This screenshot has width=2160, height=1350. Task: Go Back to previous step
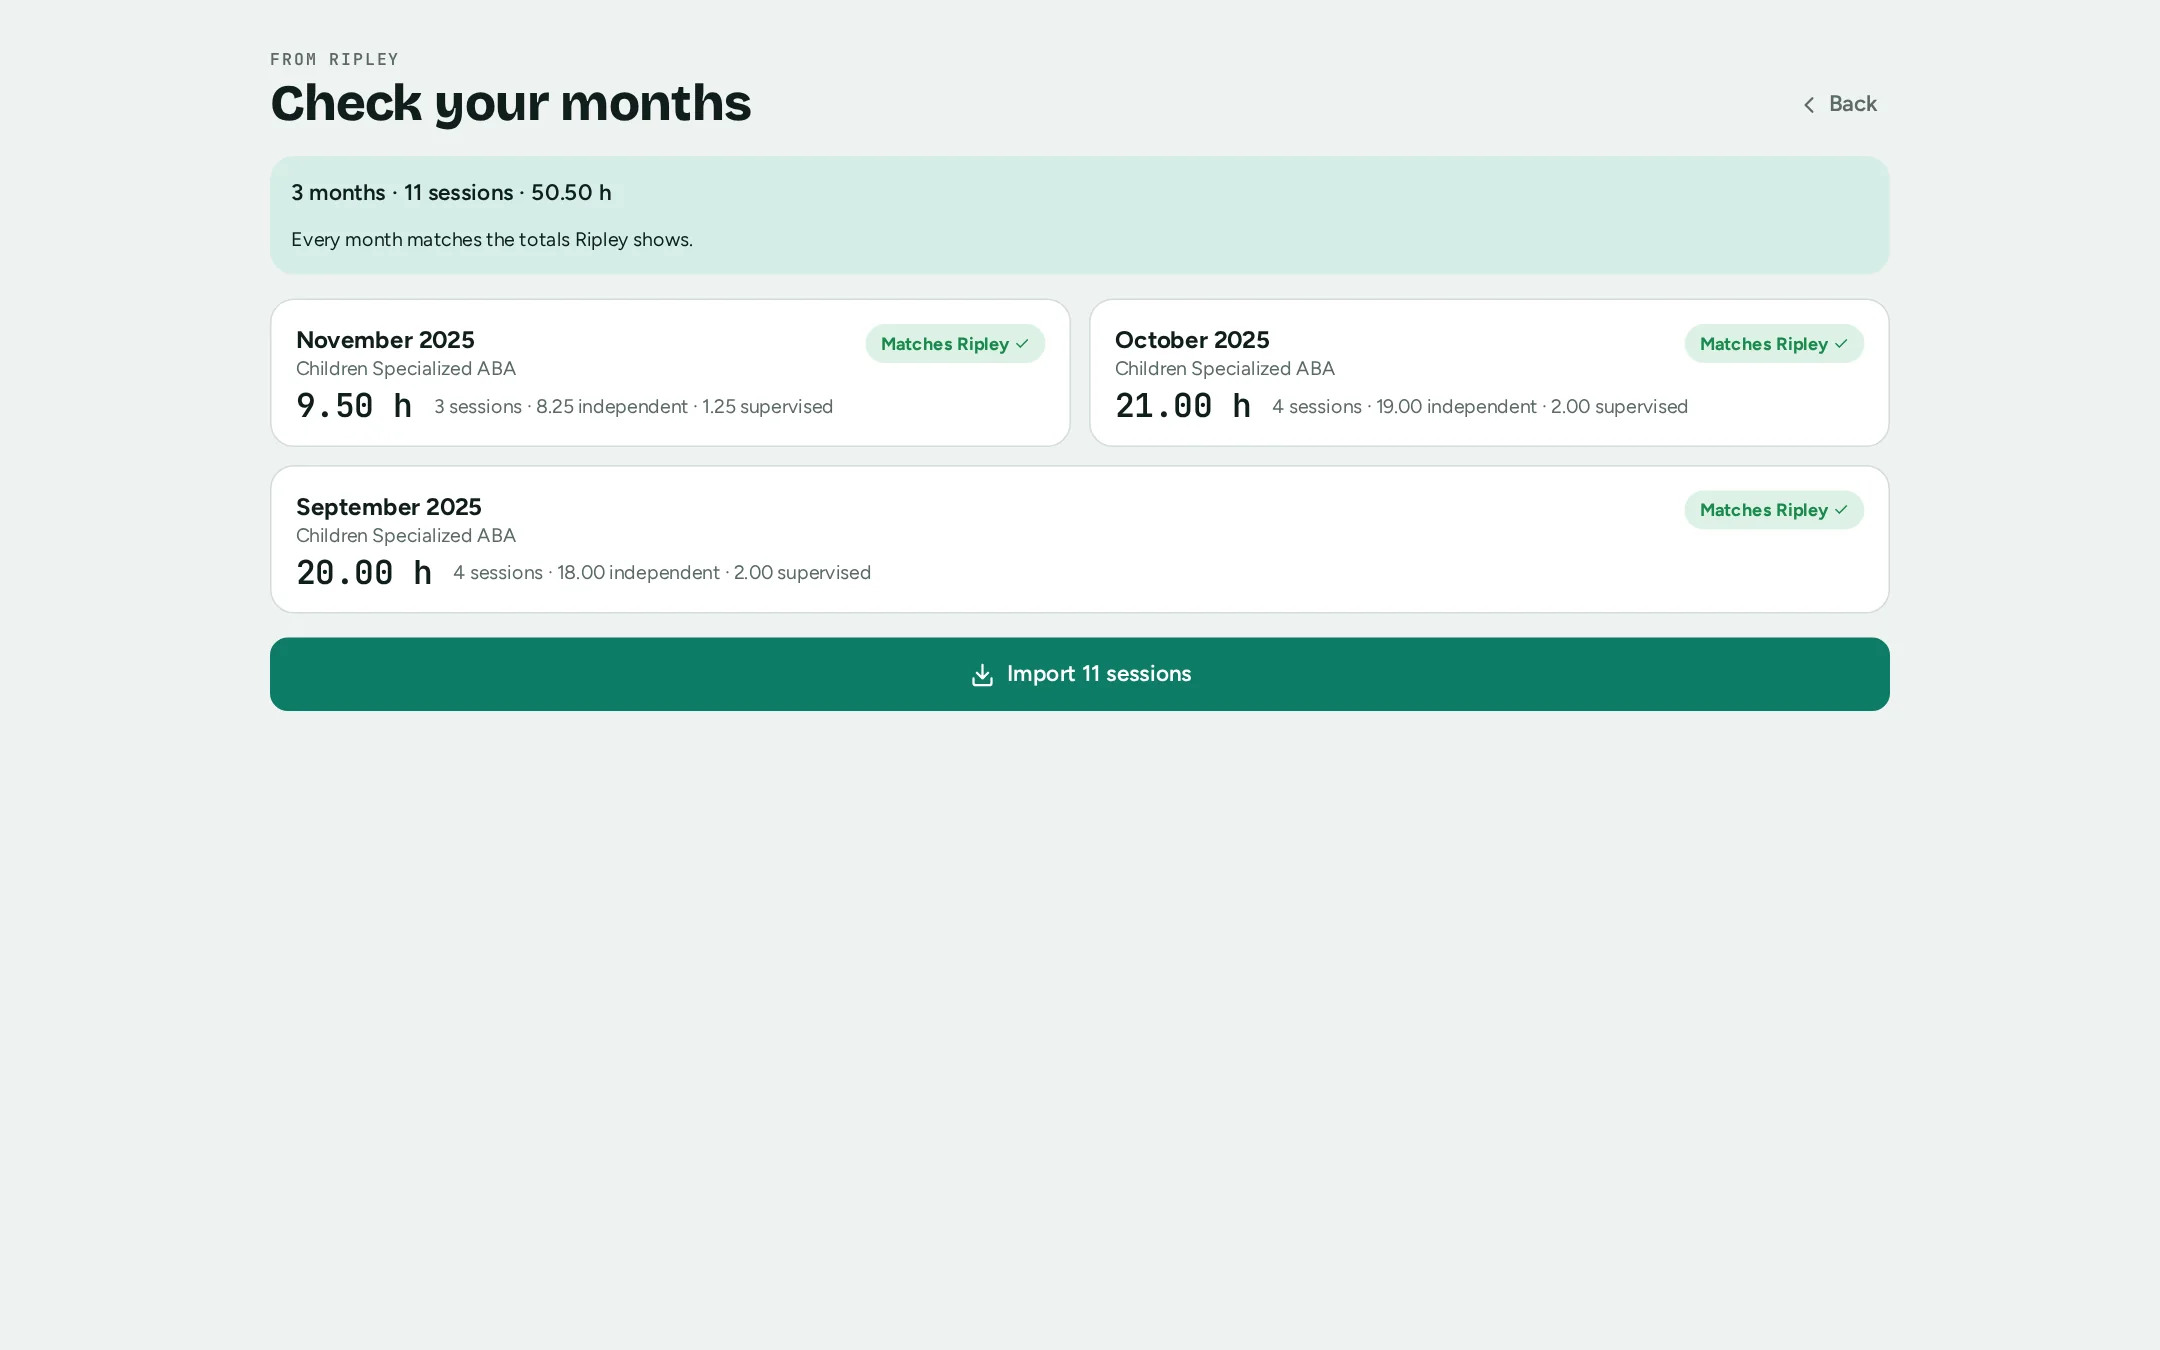click(x=1840, y=104)
